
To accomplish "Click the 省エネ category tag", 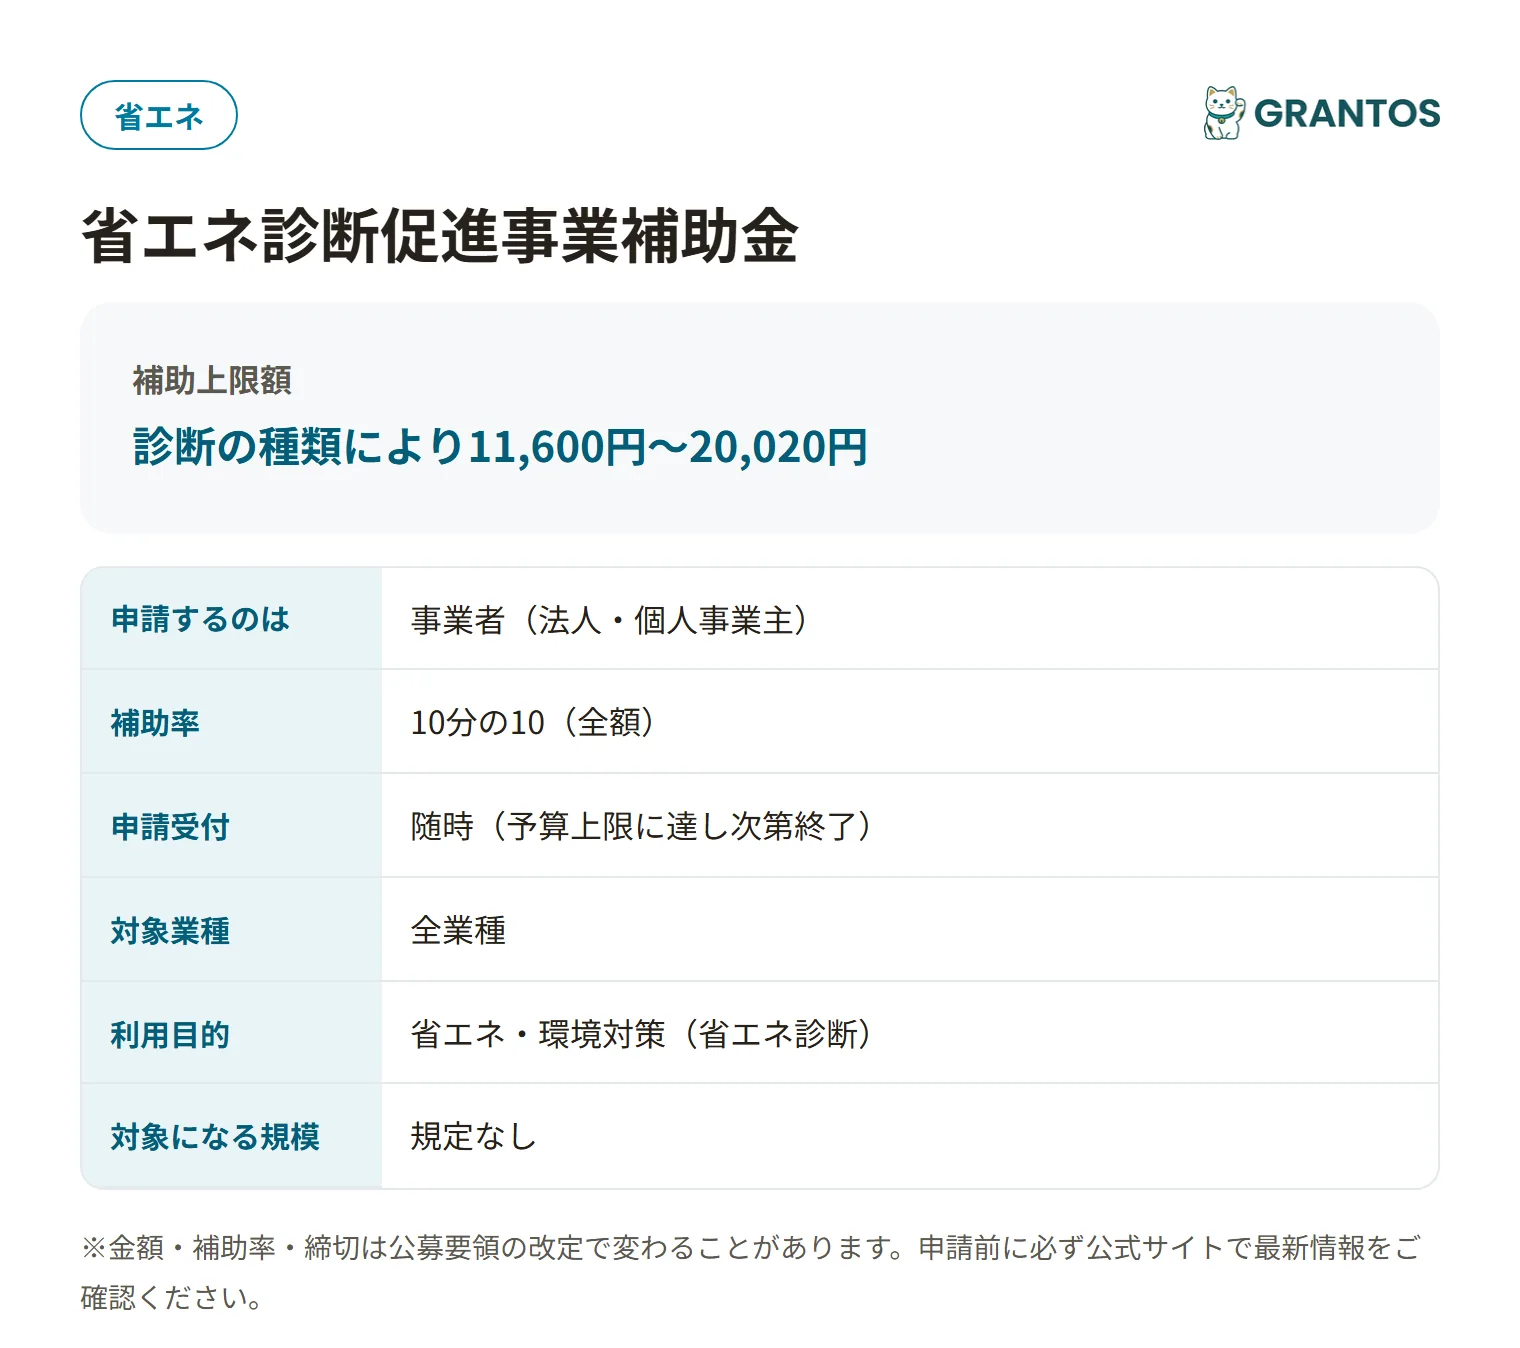I will 158,115.
